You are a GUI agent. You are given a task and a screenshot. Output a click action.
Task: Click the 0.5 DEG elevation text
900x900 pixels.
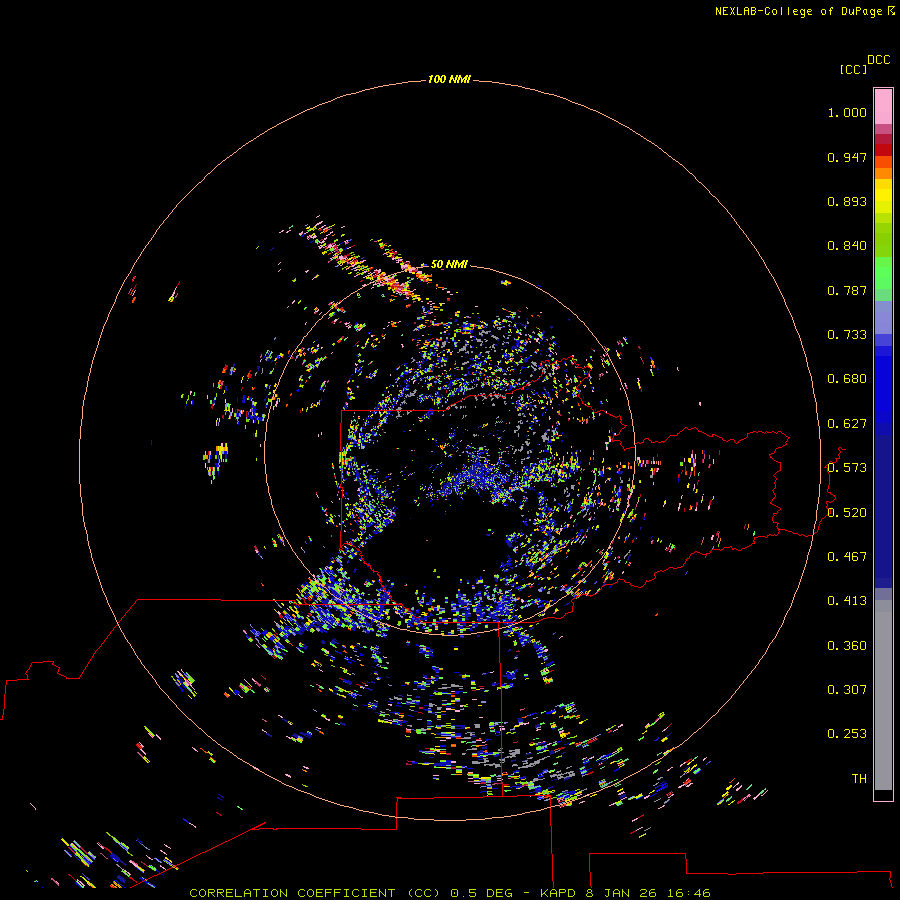point(482,893)
